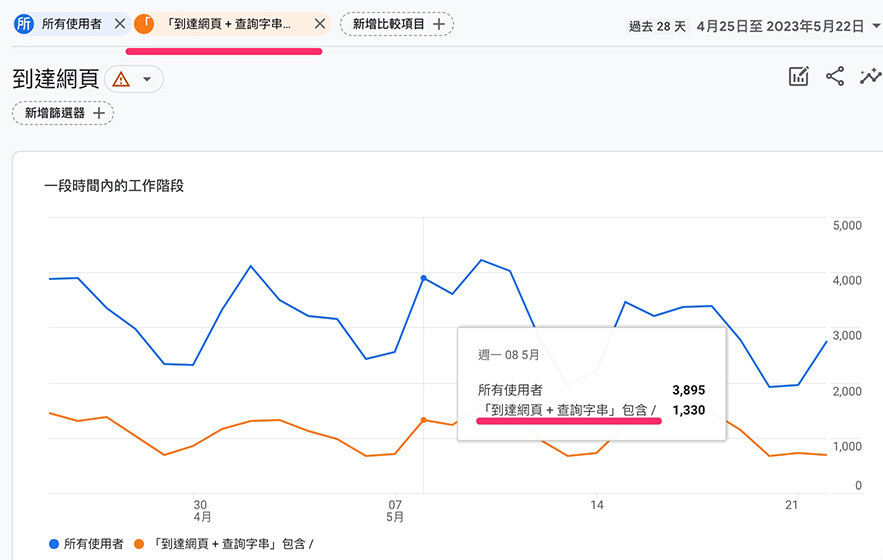
Task: Add a new comparison with 新增比較項目
Action: coord(397,24)
